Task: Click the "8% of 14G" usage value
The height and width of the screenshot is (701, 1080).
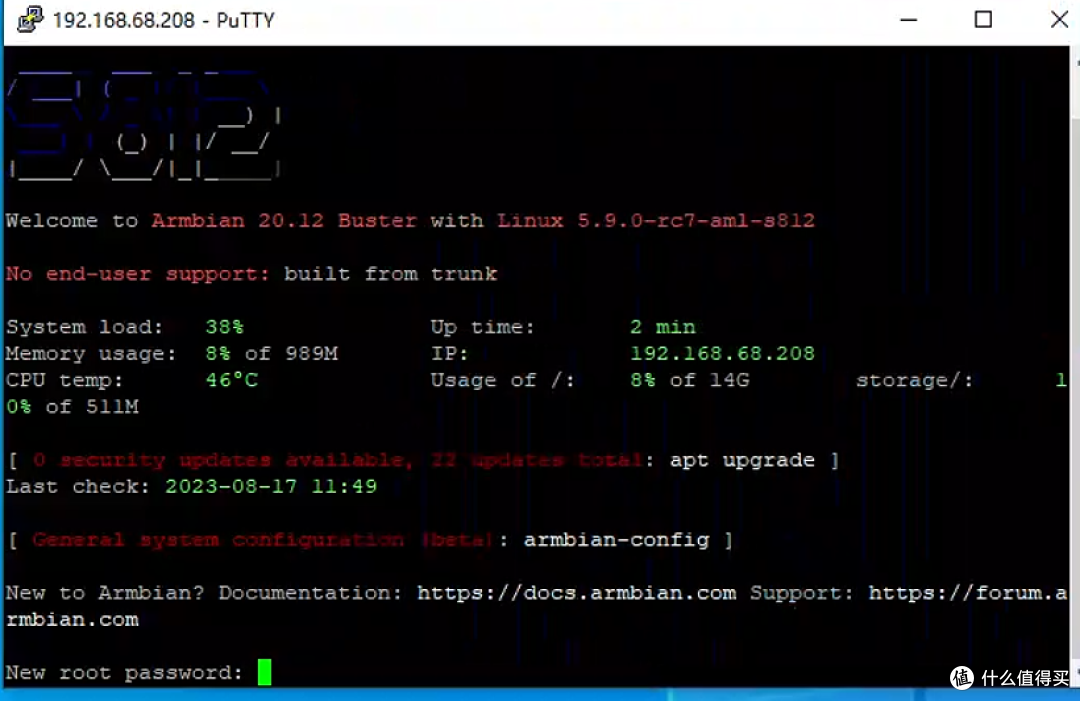Action: (689, 380)
